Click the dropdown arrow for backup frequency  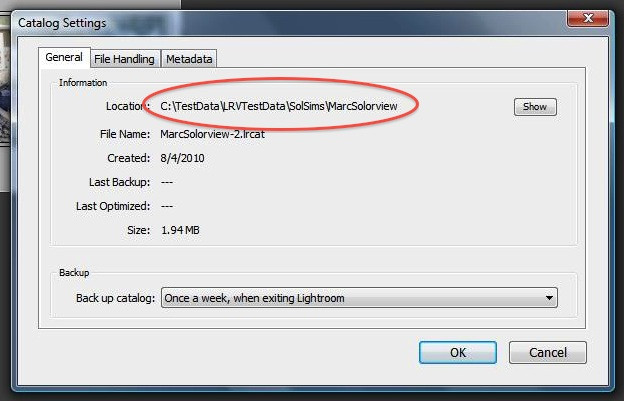click(549, 298)
